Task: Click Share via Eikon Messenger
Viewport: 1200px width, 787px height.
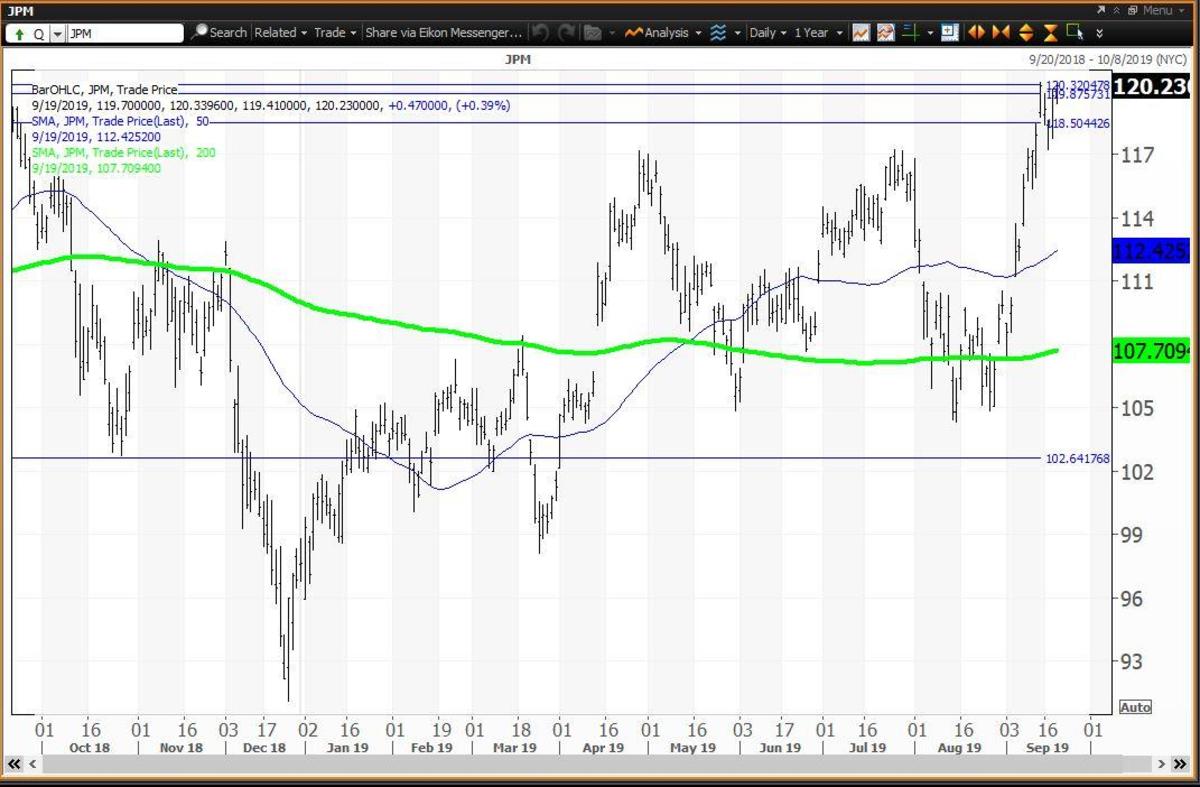Action: [443, 32]
